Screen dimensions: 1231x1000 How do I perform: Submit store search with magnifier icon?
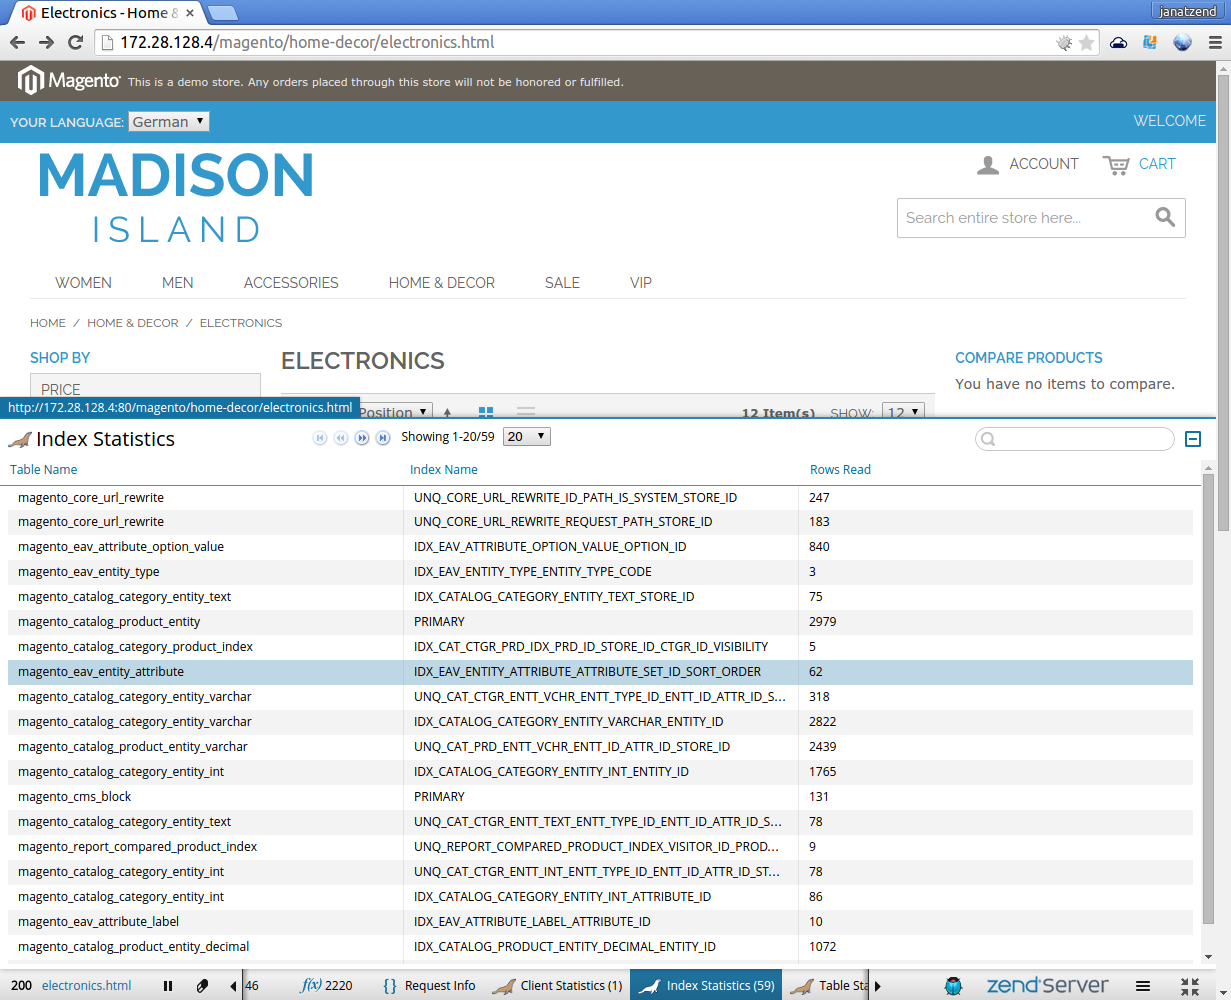(1165, 217)
